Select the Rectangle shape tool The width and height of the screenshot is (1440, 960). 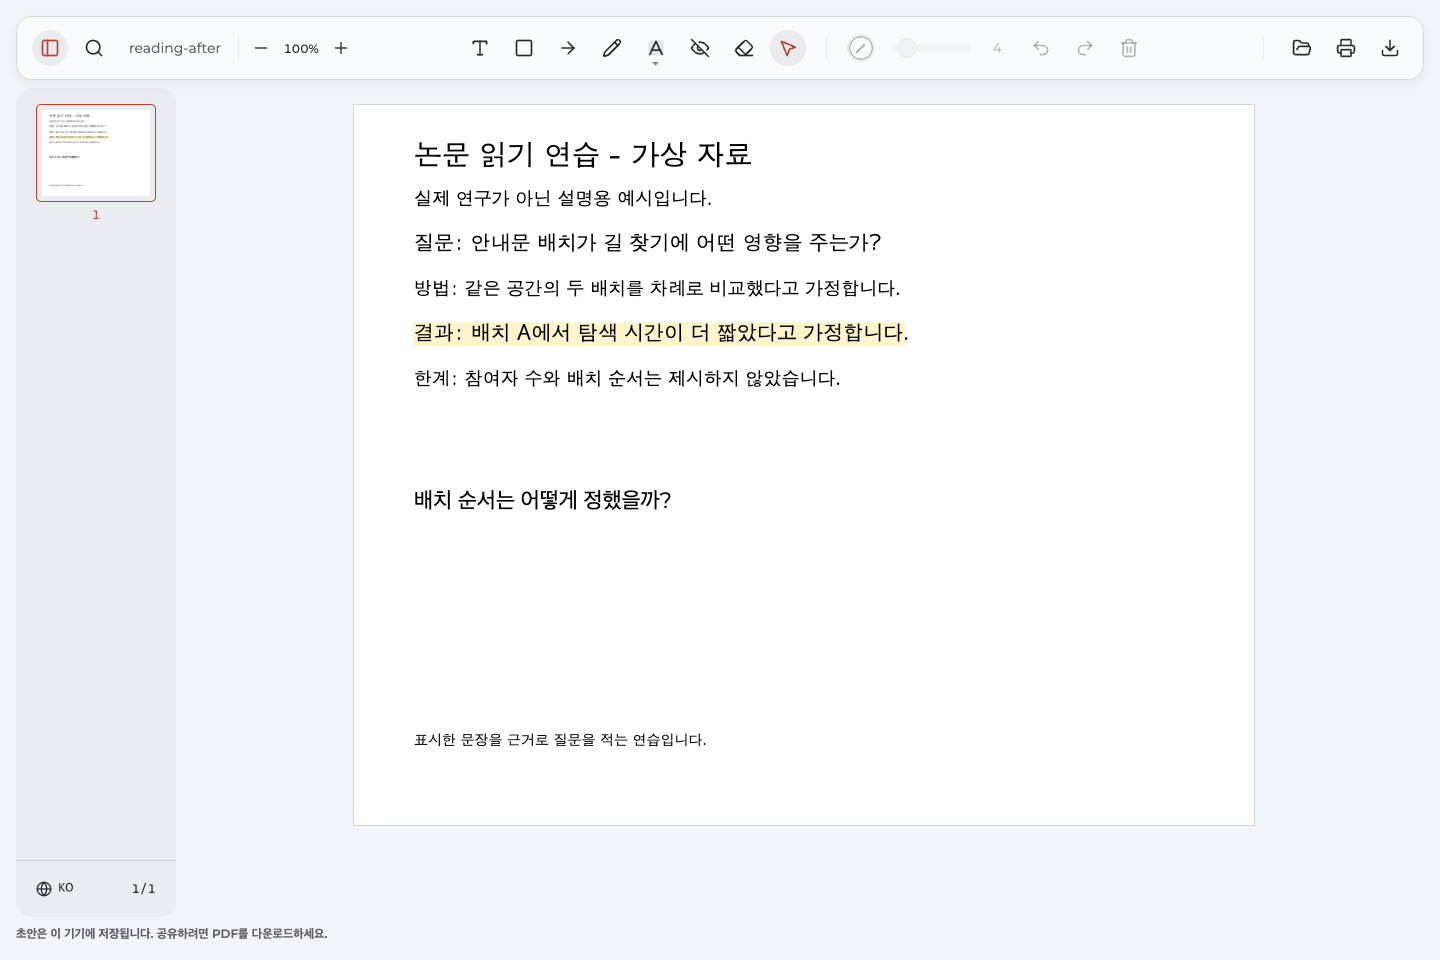point(524,48)
